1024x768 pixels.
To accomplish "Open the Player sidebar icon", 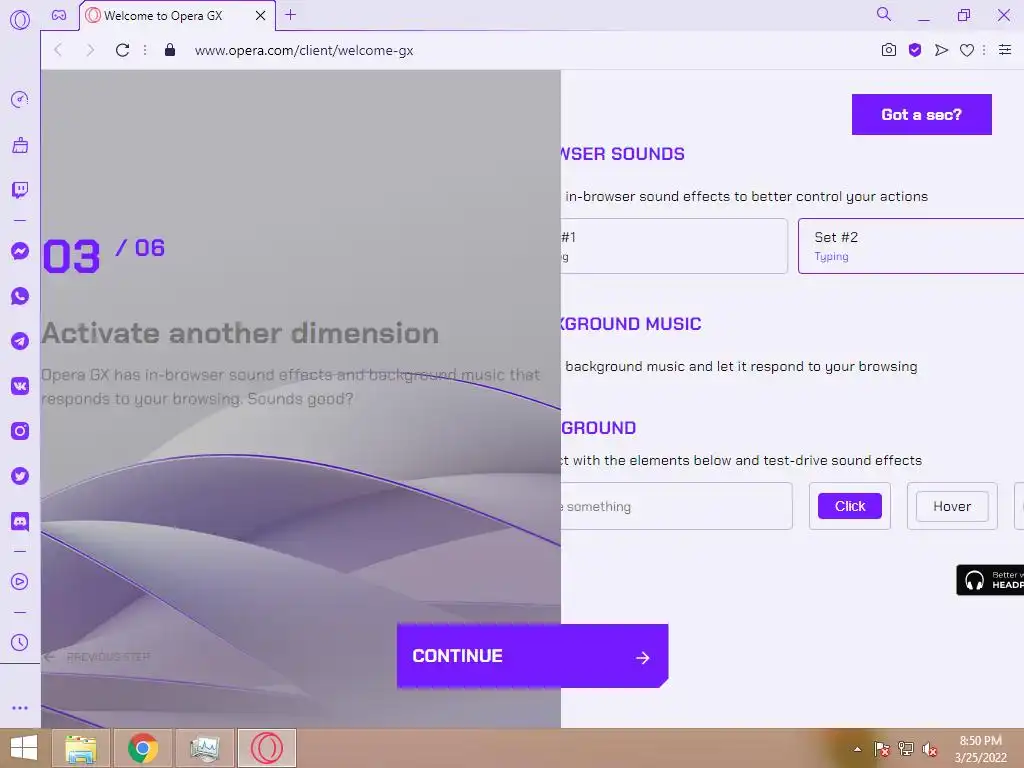I will coord(20,581).
